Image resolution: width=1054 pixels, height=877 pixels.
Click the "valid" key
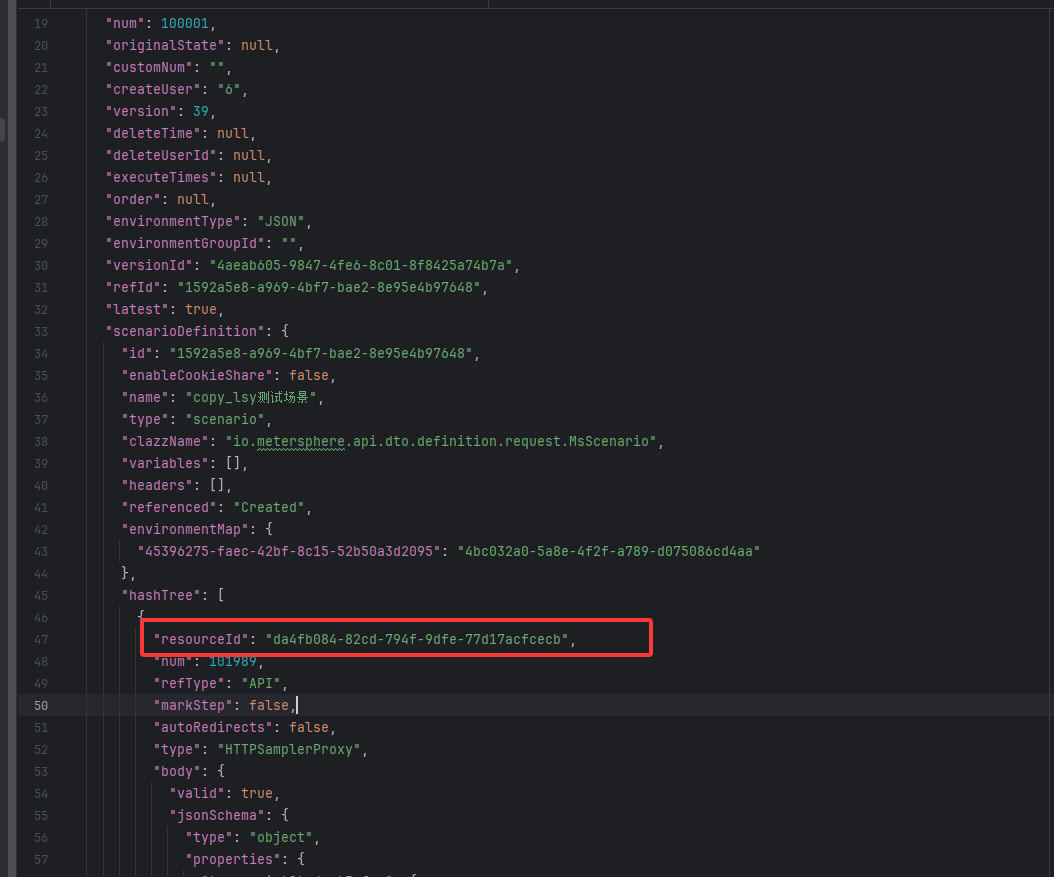pyautogui.click(x=197, y=794)
